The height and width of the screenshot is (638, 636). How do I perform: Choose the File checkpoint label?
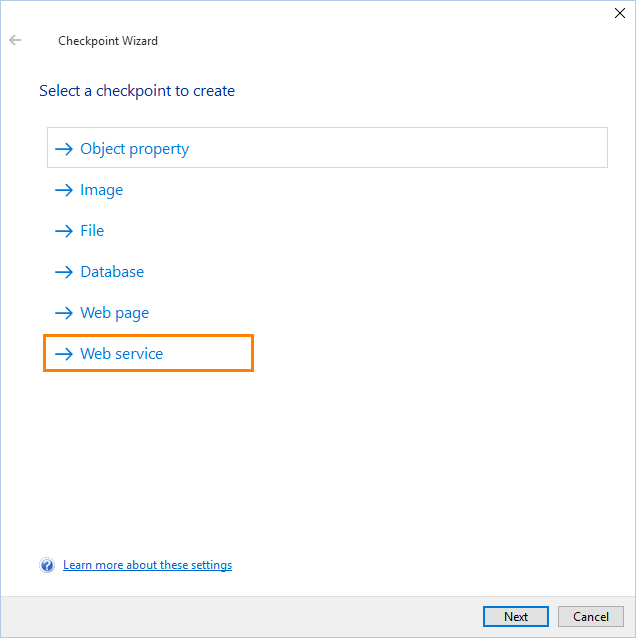click(92, 231)
